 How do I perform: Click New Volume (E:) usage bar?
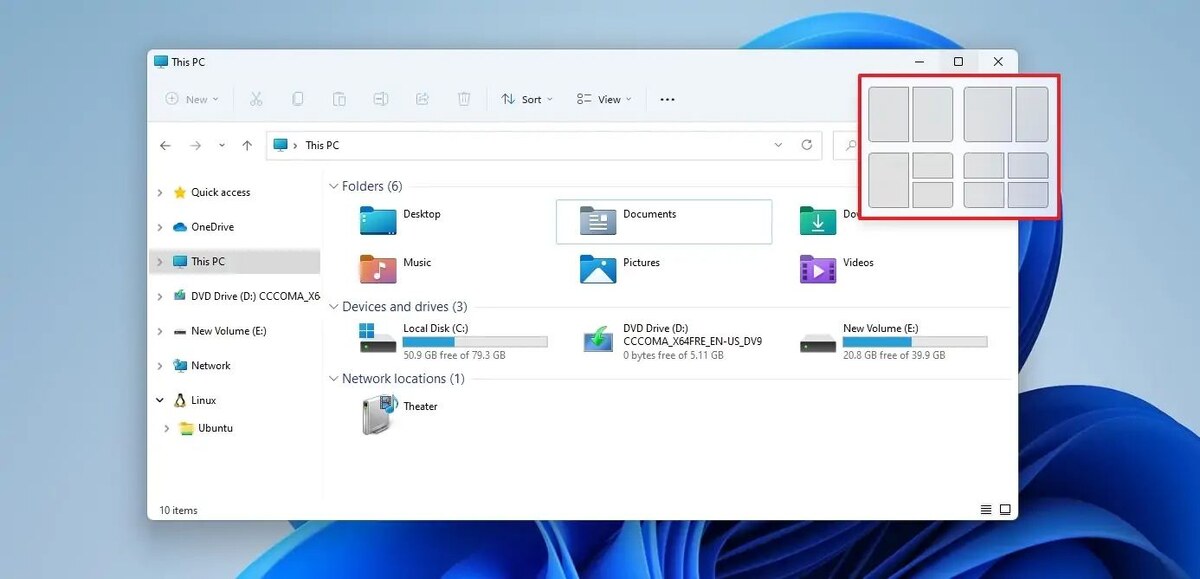(x=915, y=342)
